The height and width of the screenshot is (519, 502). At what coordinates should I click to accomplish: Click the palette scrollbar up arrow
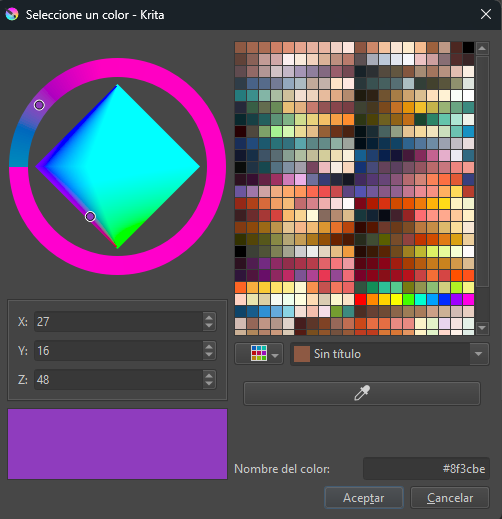pos(482,48)
